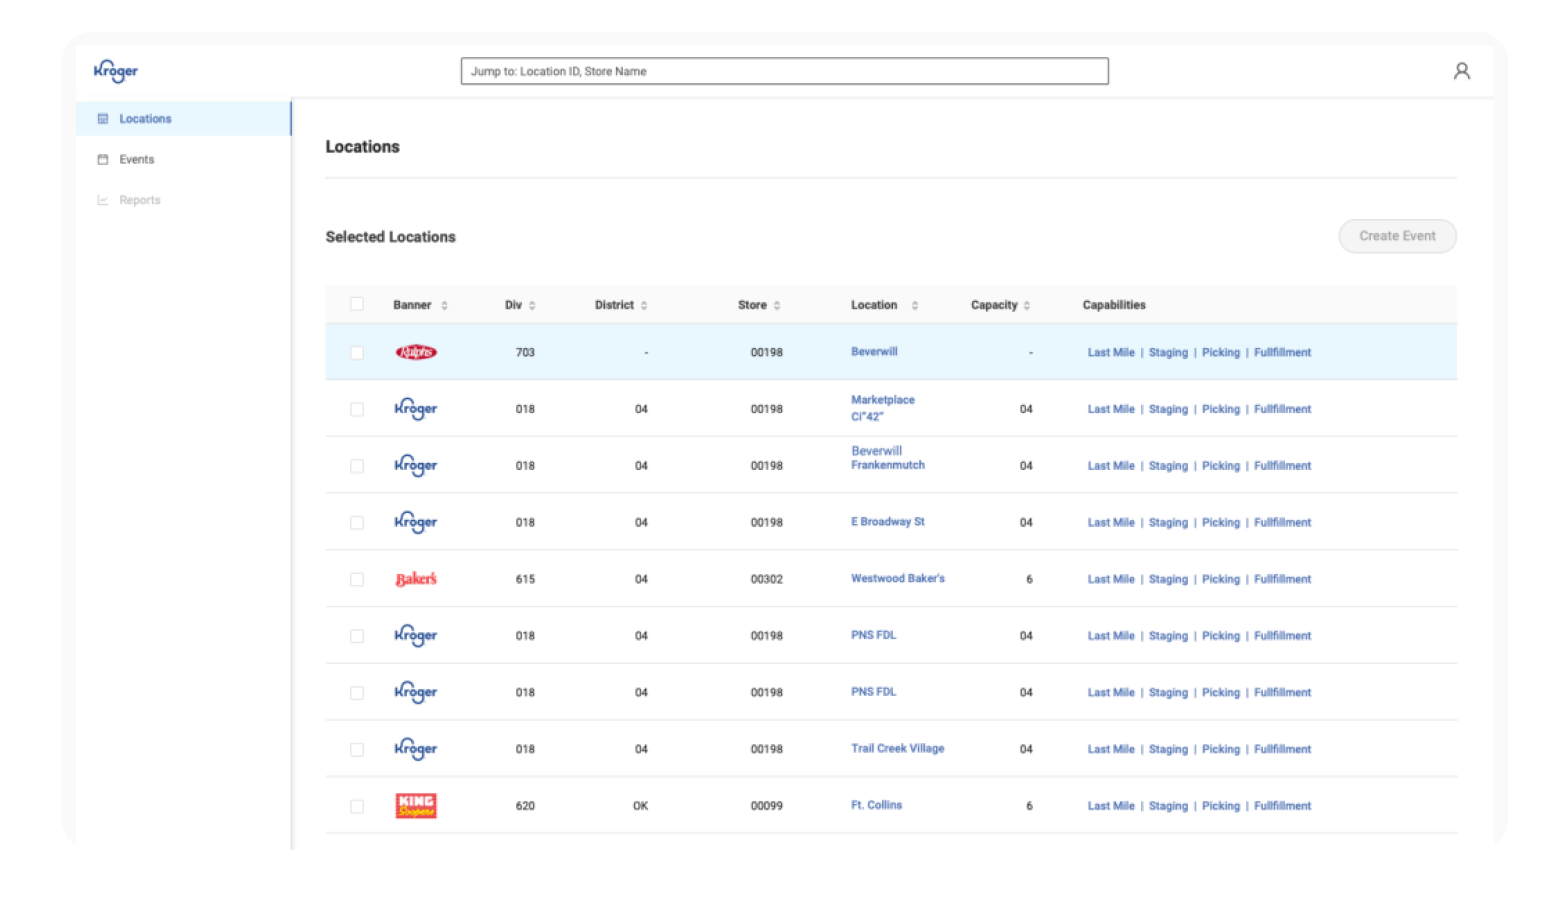Select the checkbox for Westwood Baker's row
This screenshot has height=922, width=1568.
(357, 579)
